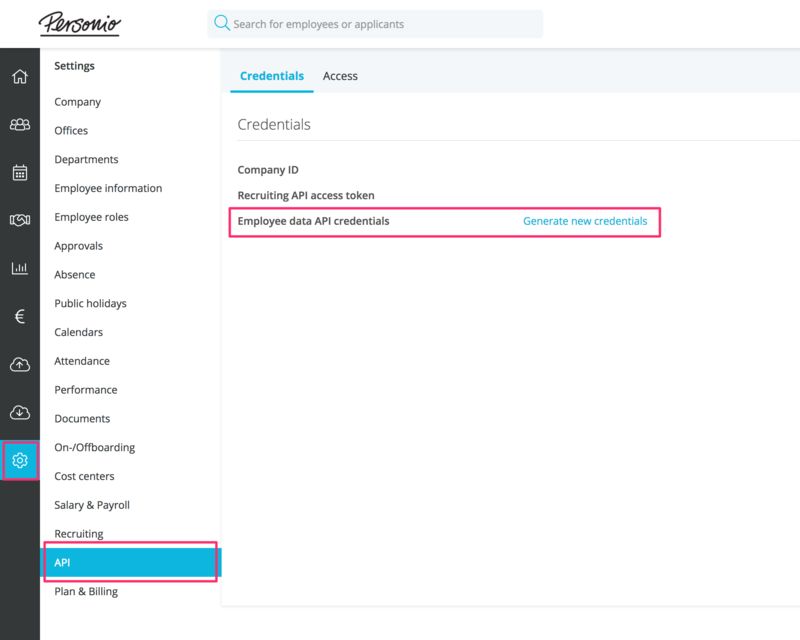Navigate to Cost centers settings

(x=84, y=476)
